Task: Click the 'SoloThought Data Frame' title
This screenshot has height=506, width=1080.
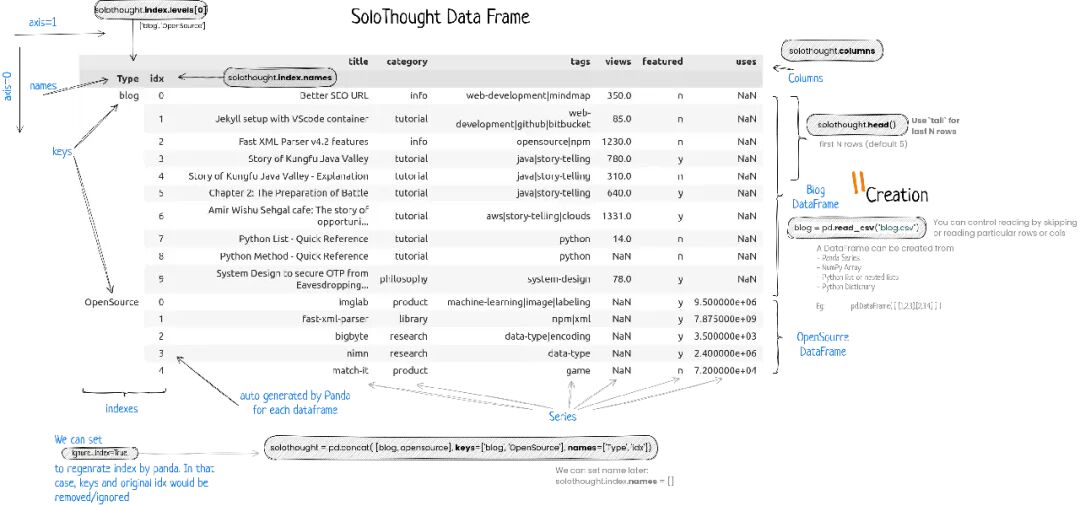Action: pyautogui.click(x=441, y=17)
